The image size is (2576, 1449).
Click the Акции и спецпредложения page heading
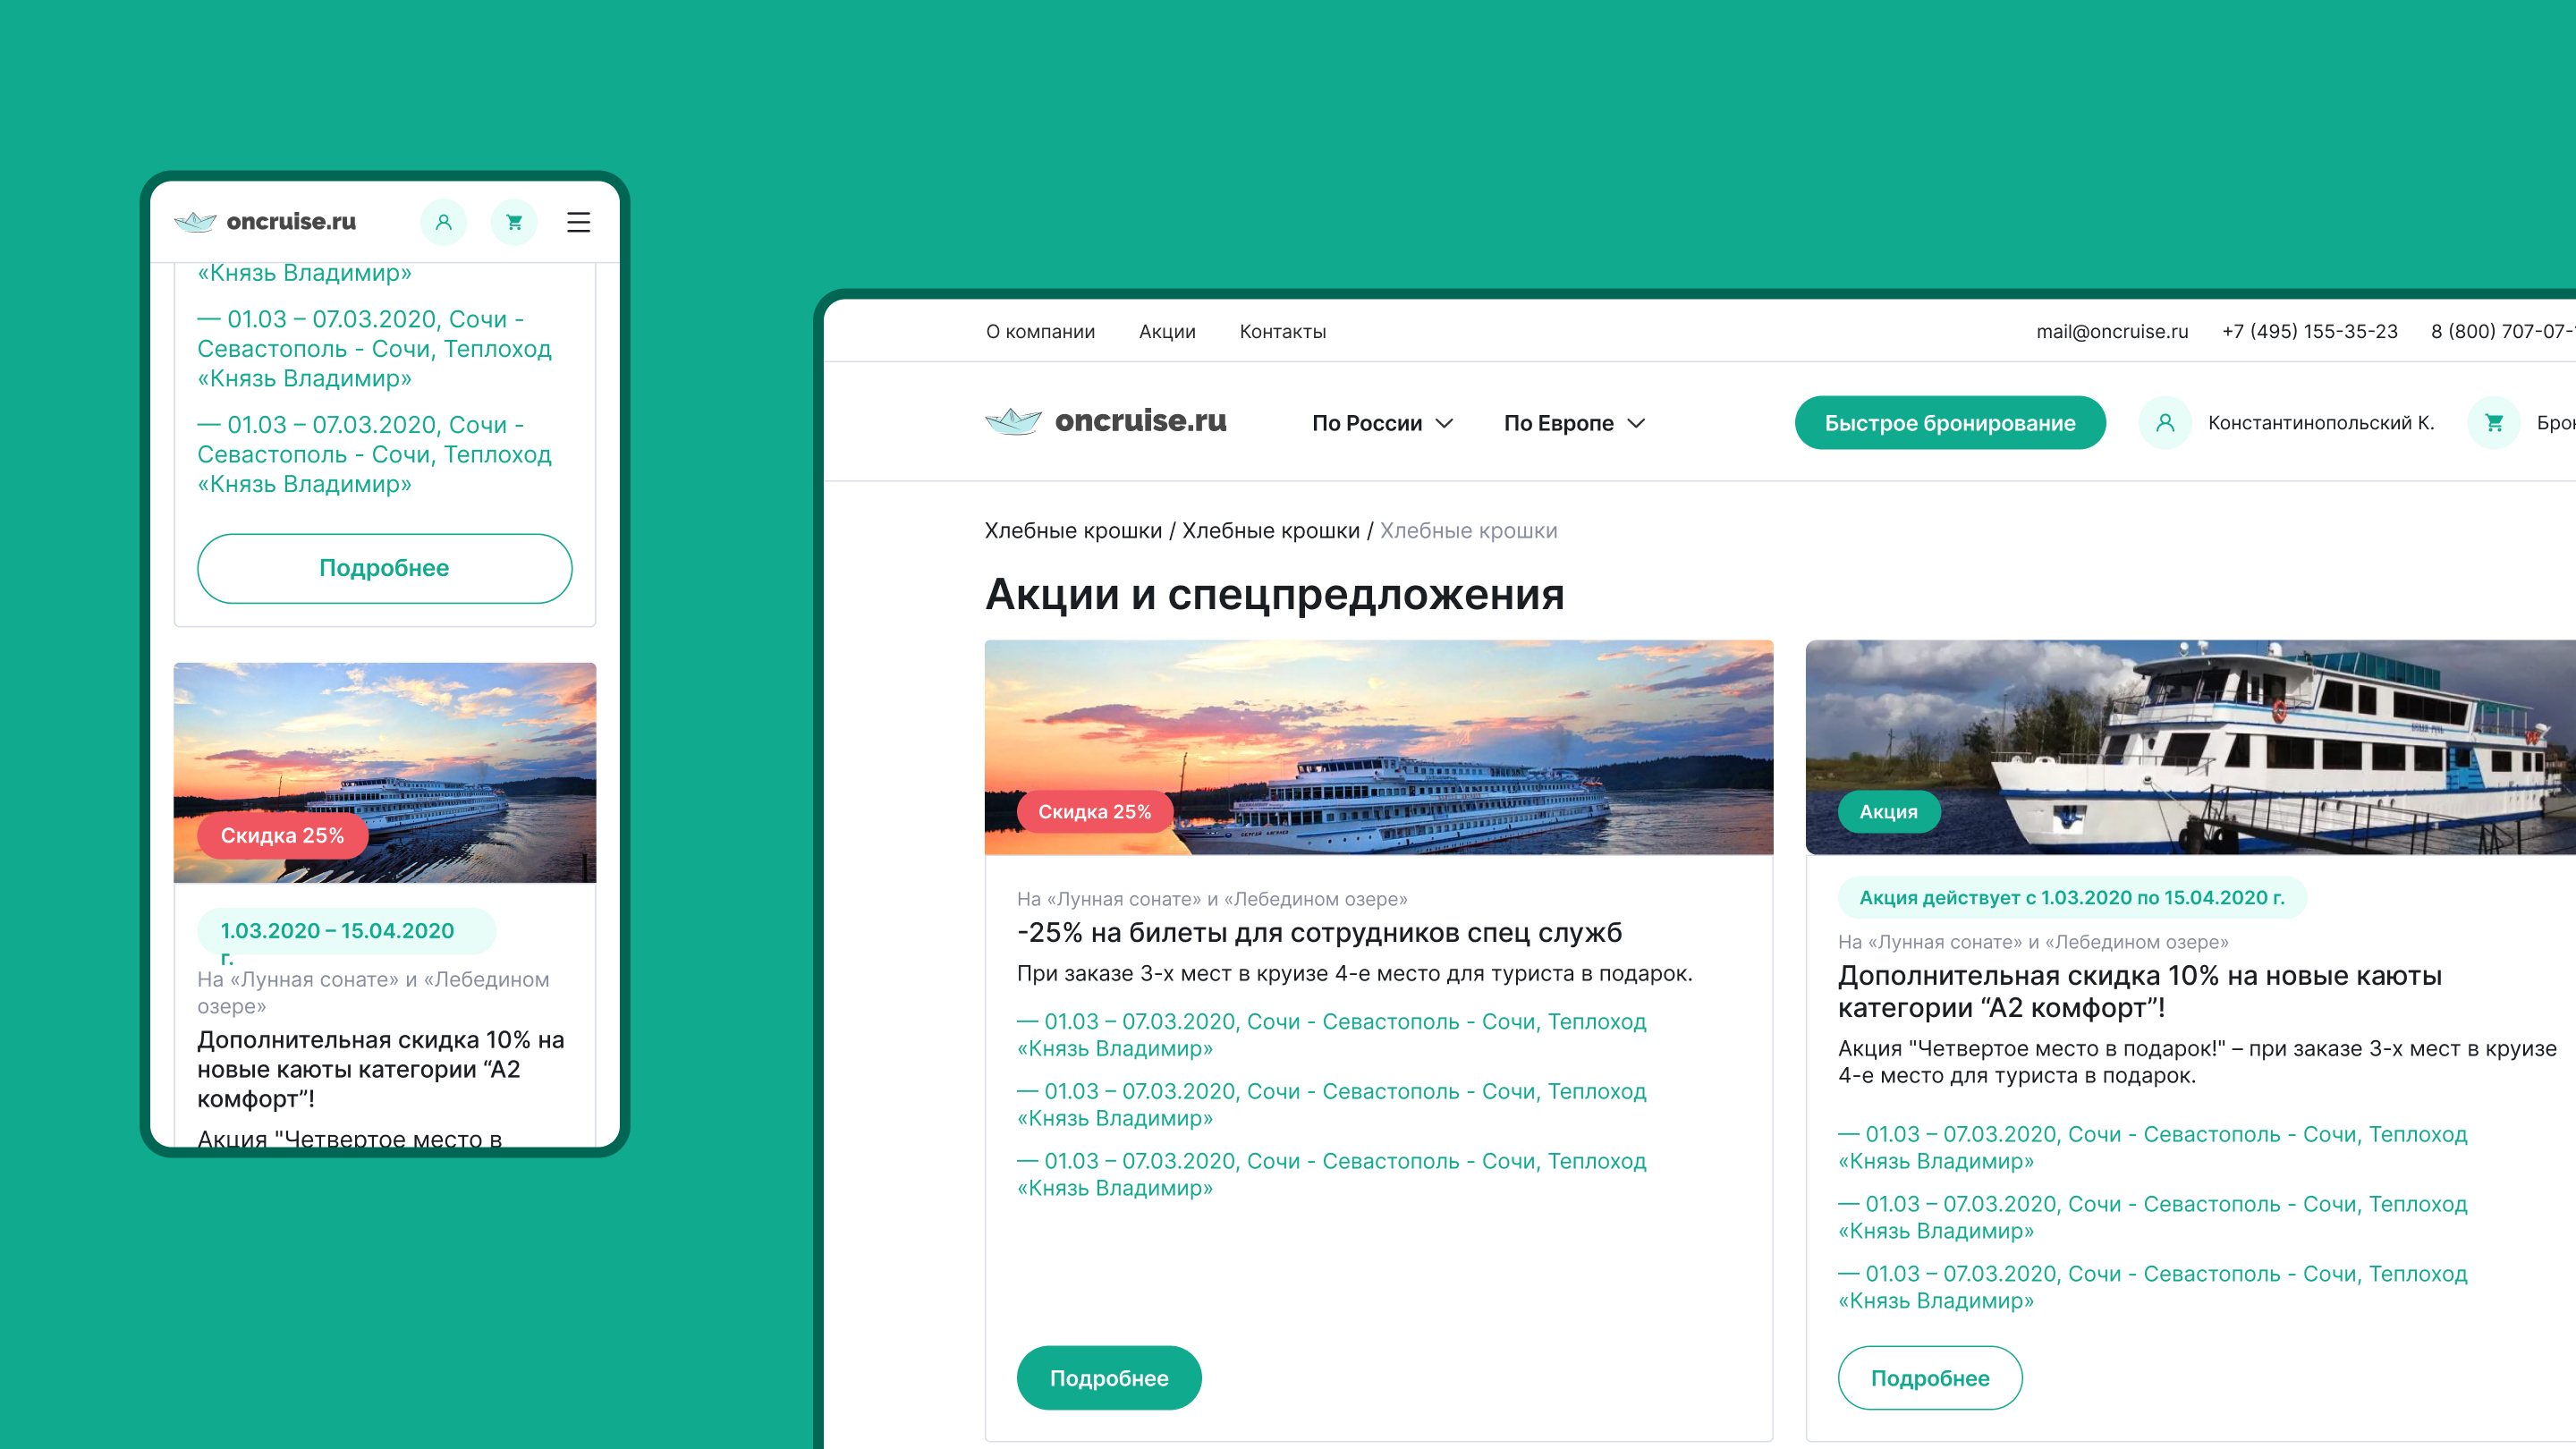(x=1275, y=594)
